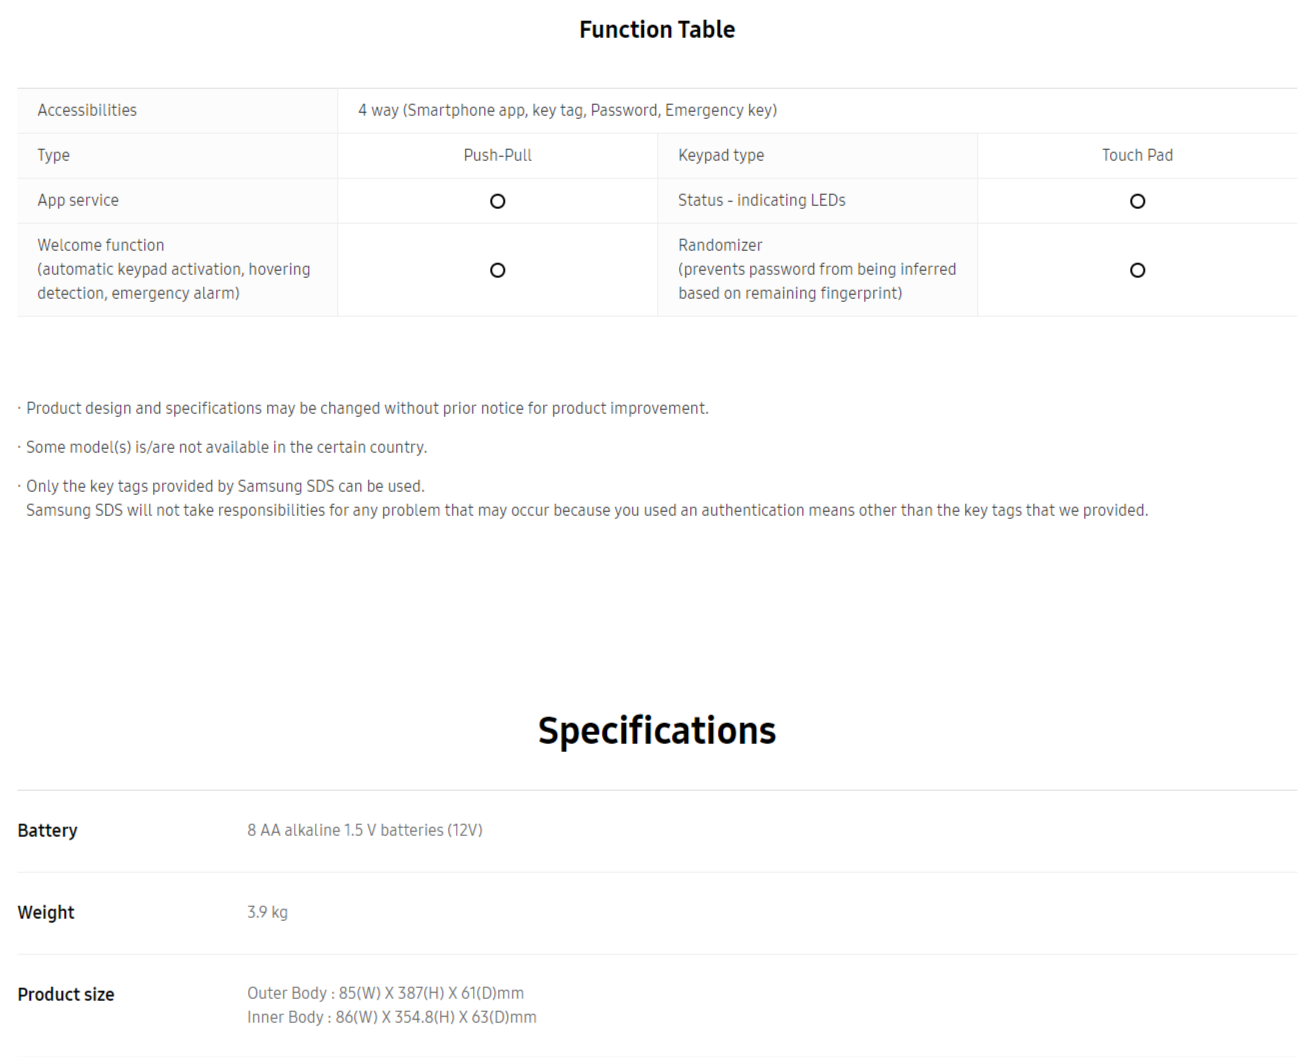Click the Battery specification label
1299x1057 pixels.
pyautogui.click(x=47, y=830)
